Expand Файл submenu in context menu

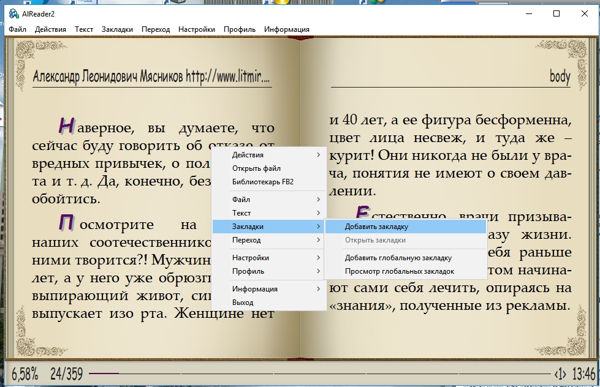pos(269,199)
